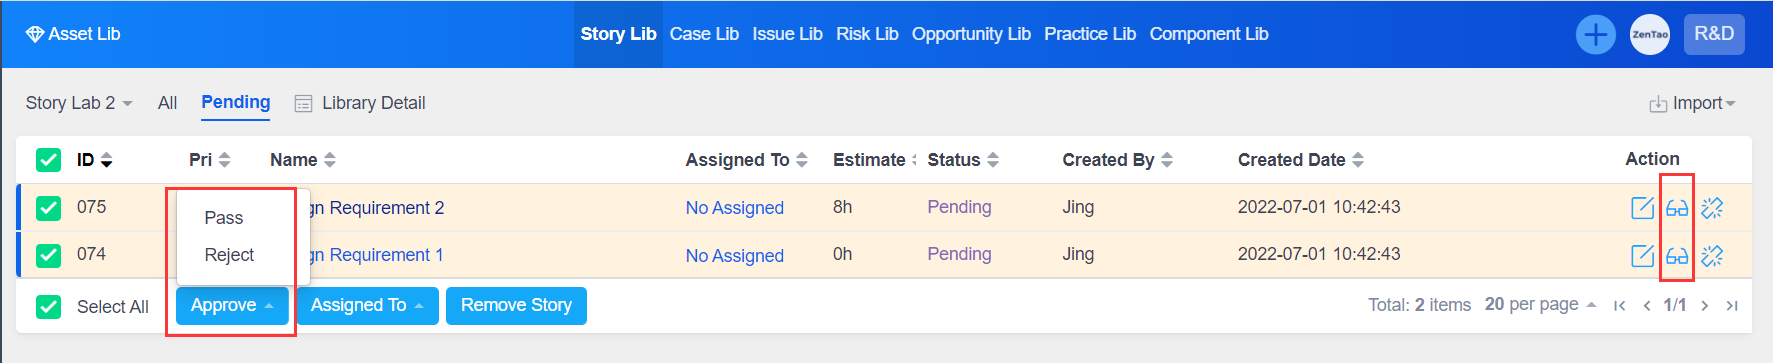Toggle the Select All checkbox
Screen dimensions: 1773x363
[x=48, y=307]
